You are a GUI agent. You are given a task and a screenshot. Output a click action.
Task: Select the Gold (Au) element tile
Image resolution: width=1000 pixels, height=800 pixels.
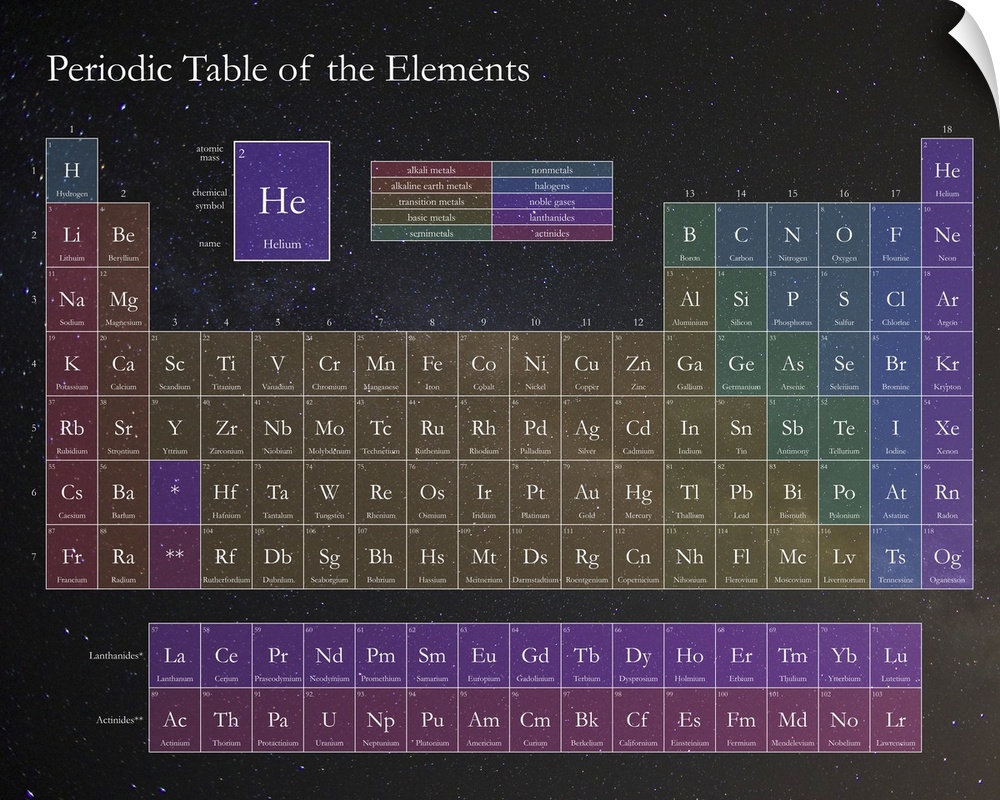[x=587, y=492]
